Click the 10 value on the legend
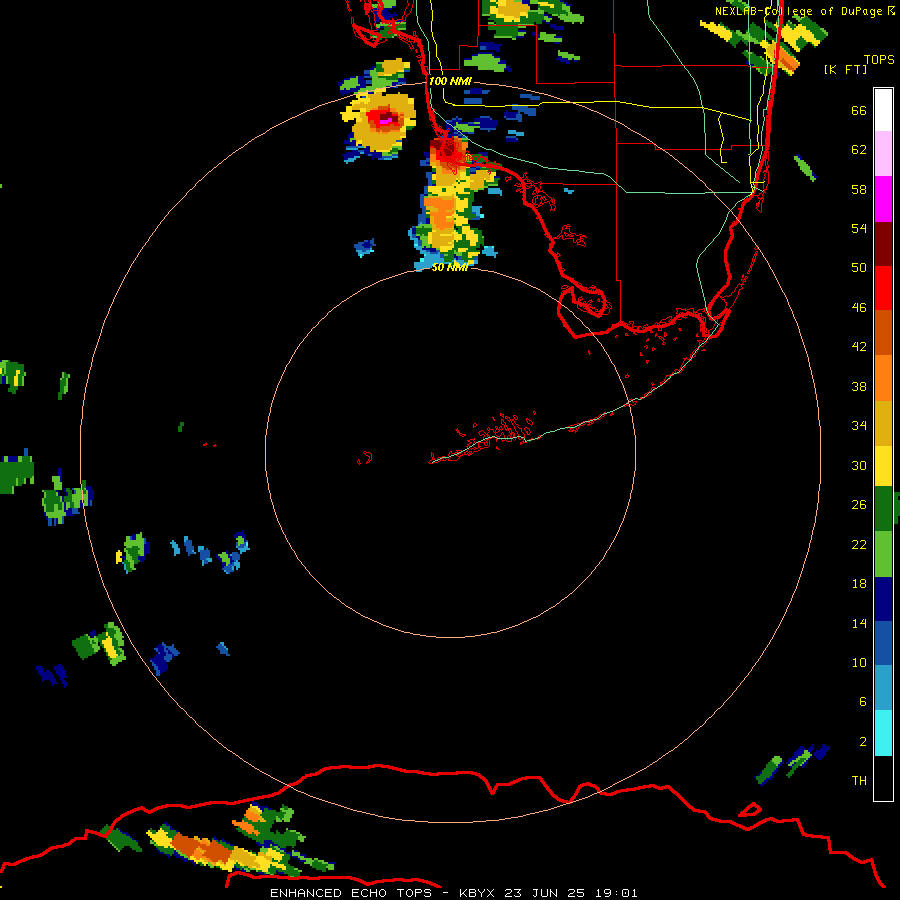The image size is (900, 900). point(859,663)
